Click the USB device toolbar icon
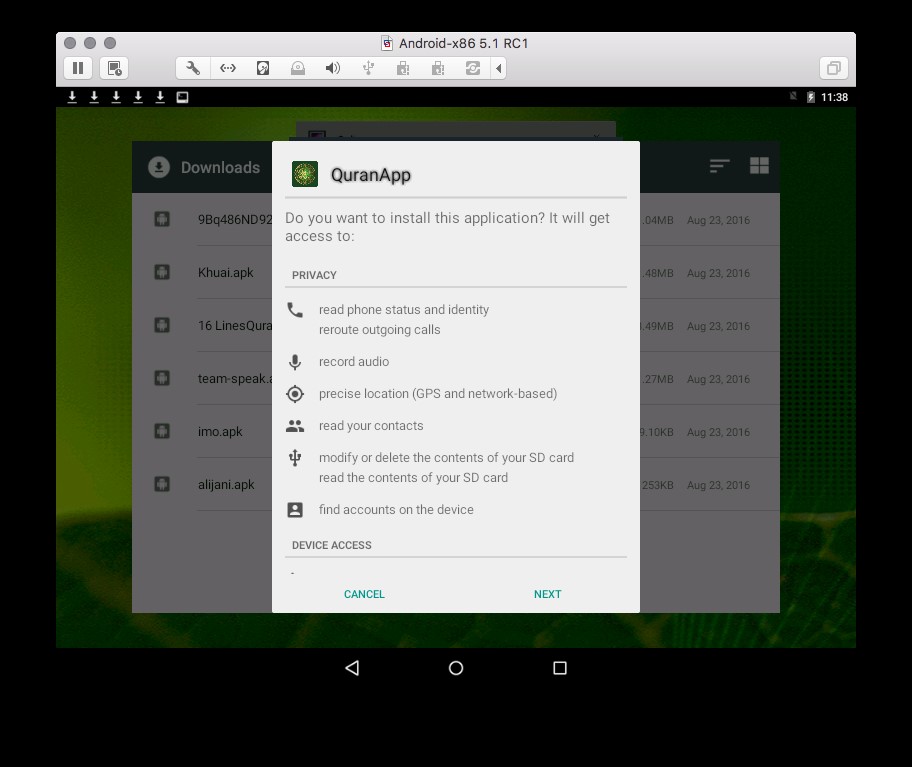Image resolution: width=912 pixels, height=767 pixels. 368,68
